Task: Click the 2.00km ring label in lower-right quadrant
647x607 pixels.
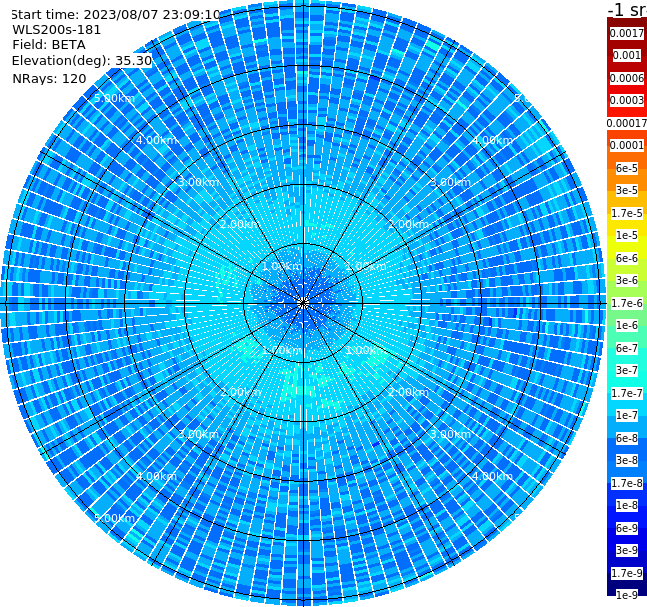Action: tap(408, 392)
